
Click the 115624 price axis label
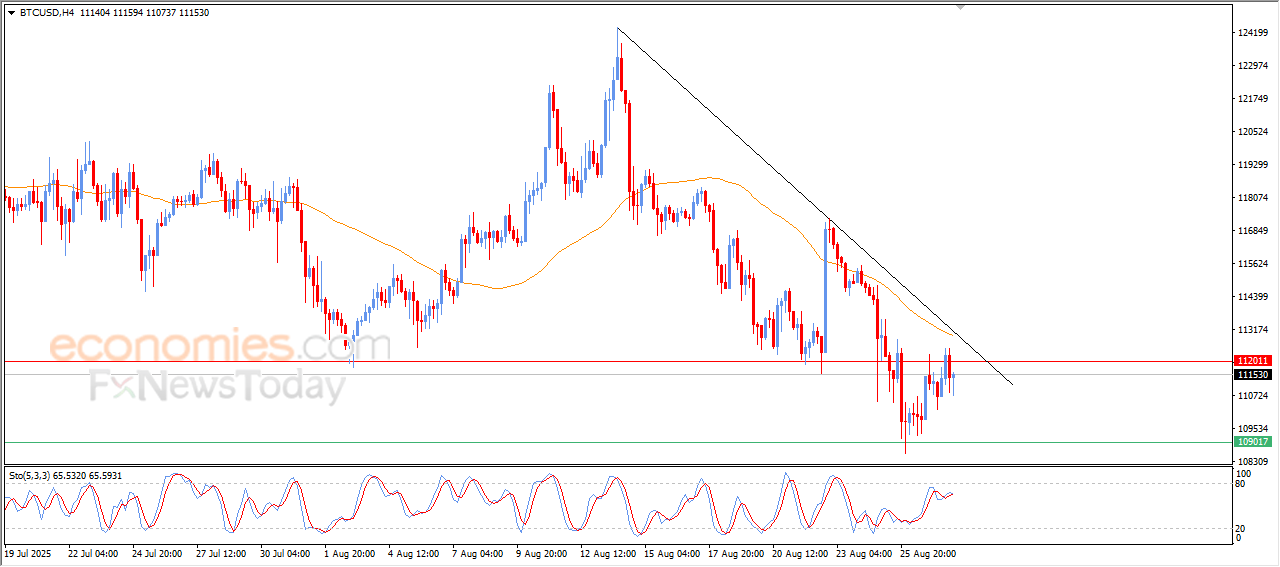(x=1253, y=264)
